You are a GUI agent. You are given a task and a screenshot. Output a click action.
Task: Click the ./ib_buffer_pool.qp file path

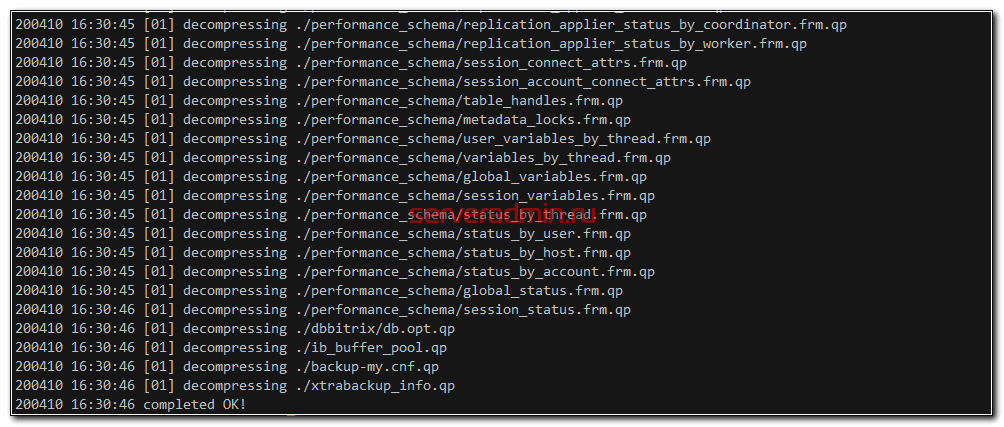371,348
